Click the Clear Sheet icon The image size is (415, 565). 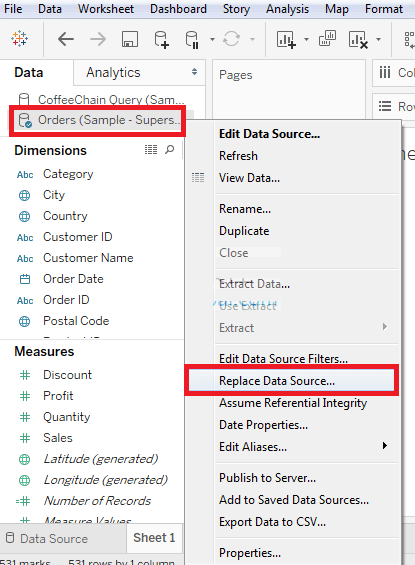[358, 39]
